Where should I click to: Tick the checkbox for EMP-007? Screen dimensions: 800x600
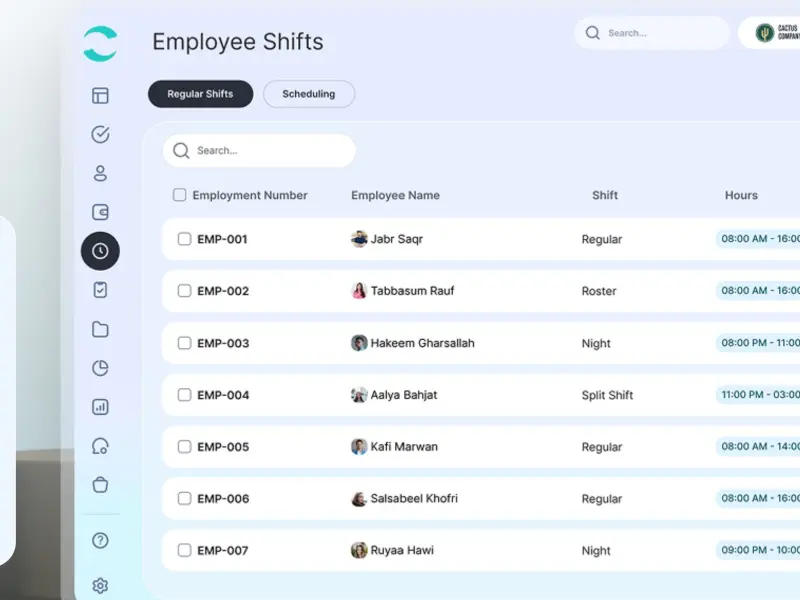click(184, 550)
